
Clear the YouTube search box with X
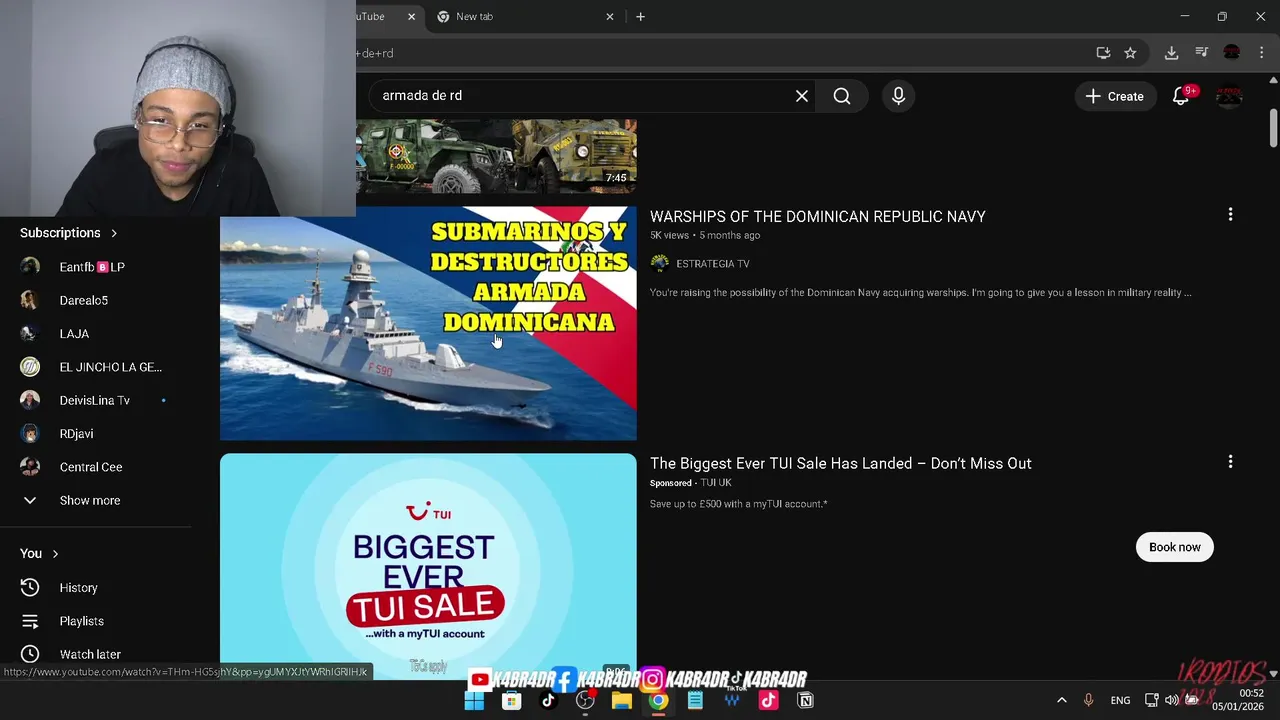801,96
